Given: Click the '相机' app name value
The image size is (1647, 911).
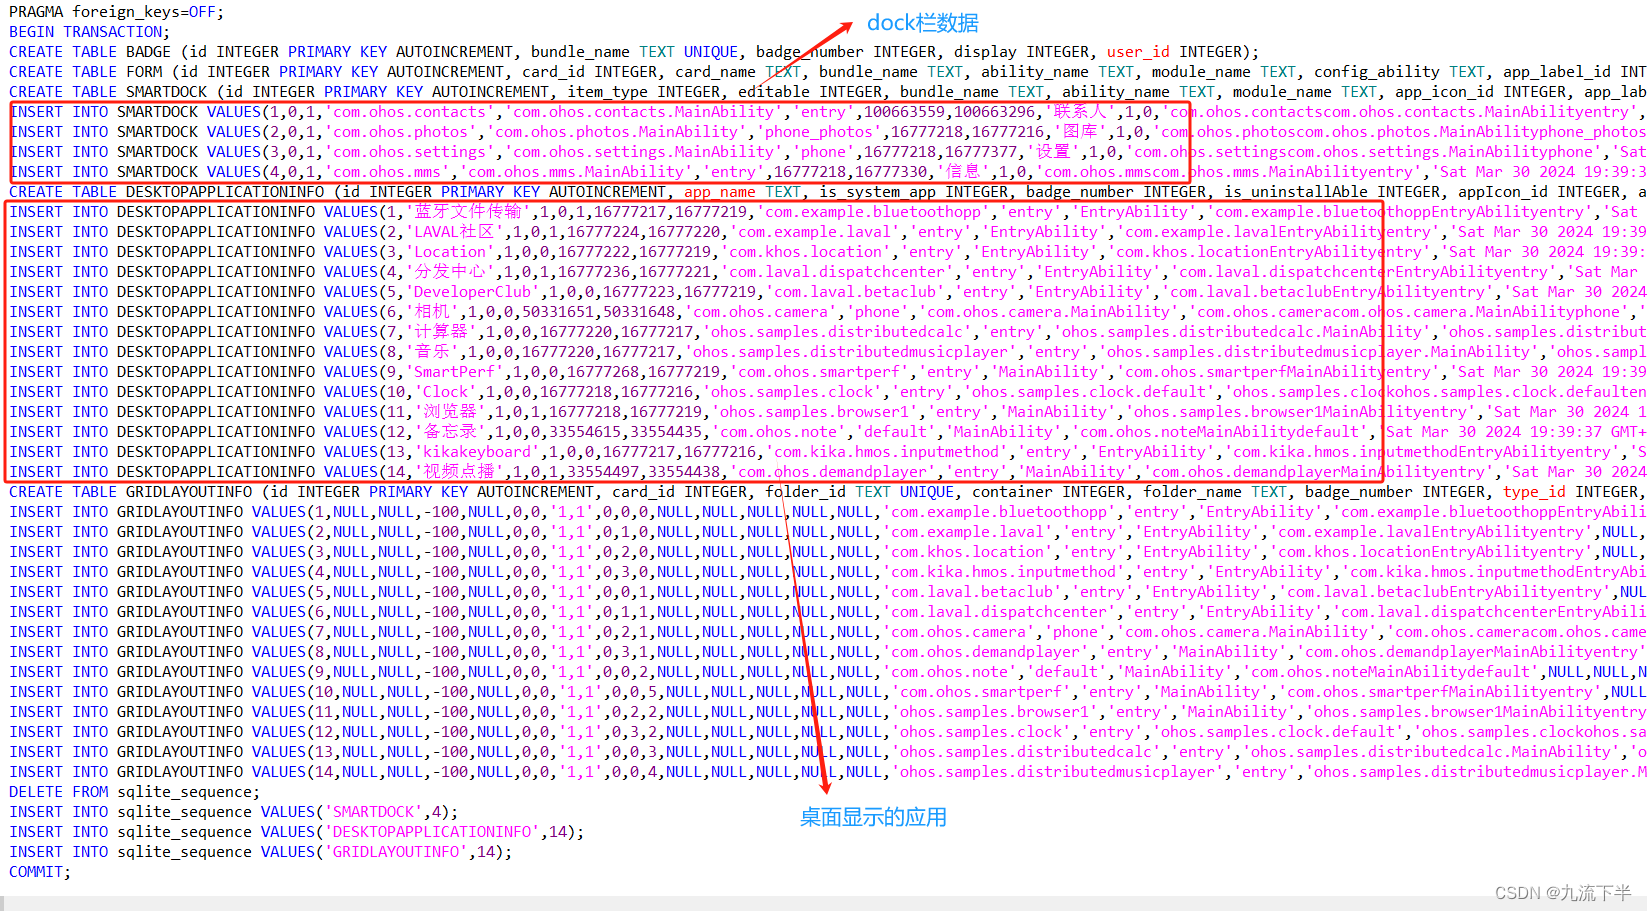Looking at the screenshot, I should [x=432, y=312].
